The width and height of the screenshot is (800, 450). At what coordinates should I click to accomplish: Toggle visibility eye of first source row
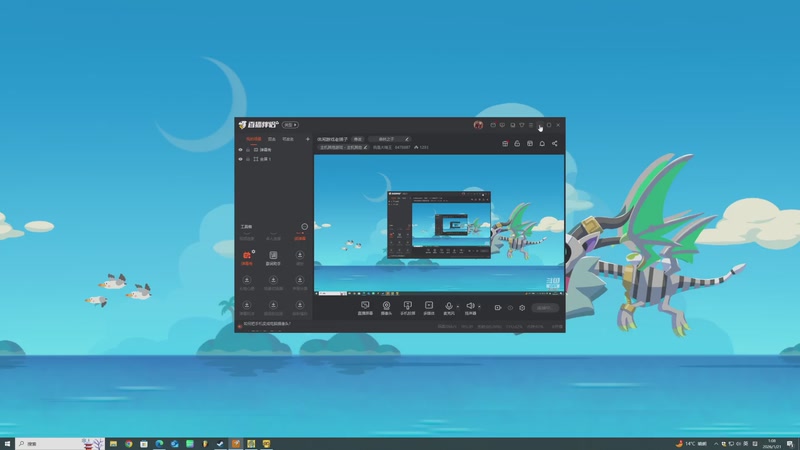click(240, 149)
